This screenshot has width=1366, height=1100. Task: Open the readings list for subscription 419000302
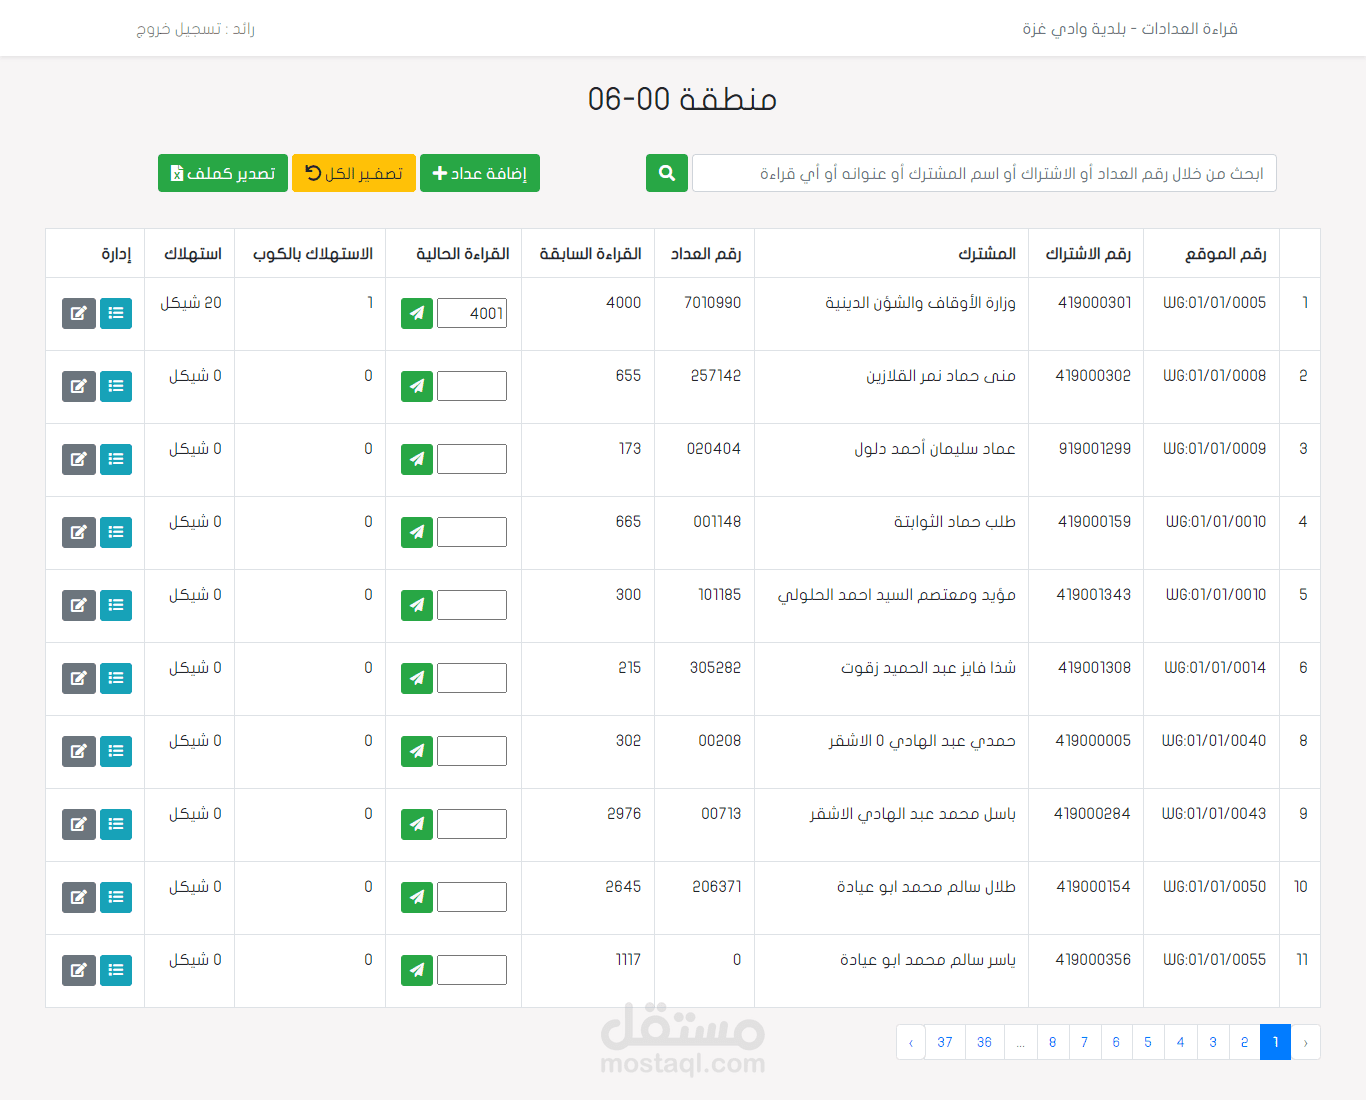tap(116, 386)
